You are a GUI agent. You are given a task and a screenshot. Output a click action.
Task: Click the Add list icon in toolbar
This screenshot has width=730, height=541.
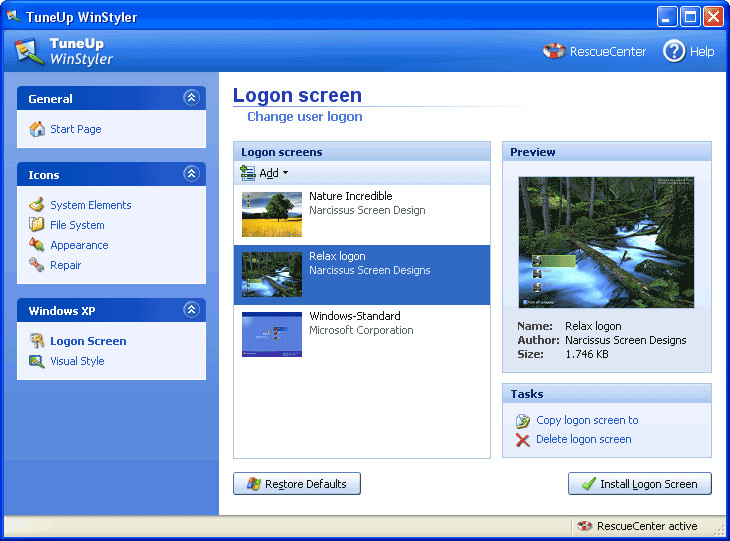248,173
